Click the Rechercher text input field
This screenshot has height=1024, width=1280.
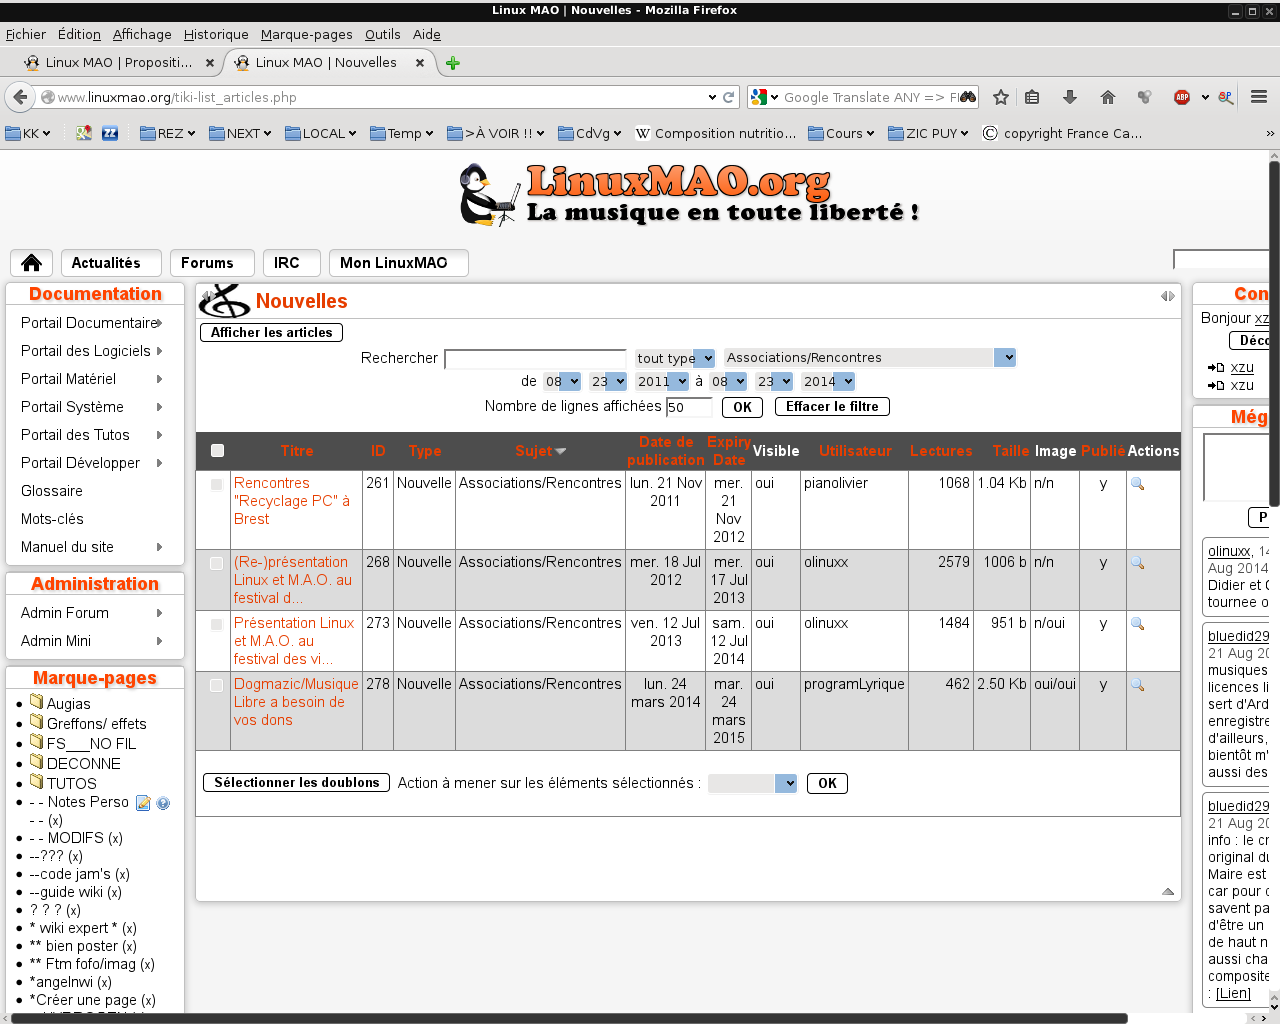[535, 358]
